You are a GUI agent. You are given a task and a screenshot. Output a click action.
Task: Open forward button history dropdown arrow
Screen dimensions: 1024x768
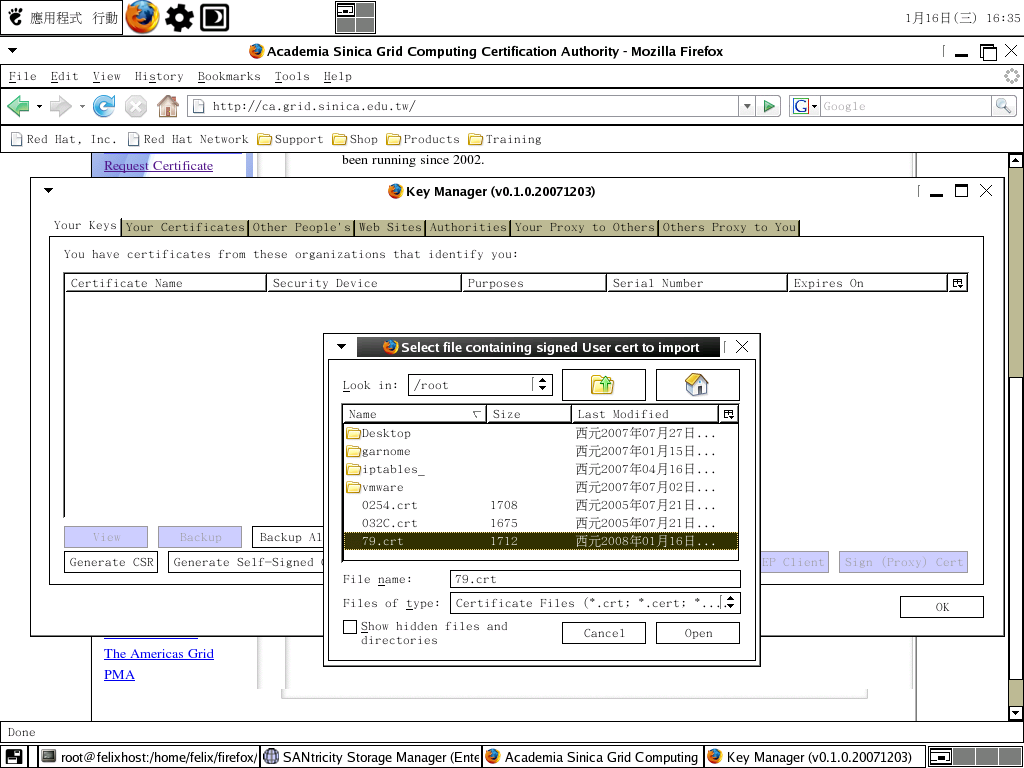pyautogui.click(x=82, y=106)
